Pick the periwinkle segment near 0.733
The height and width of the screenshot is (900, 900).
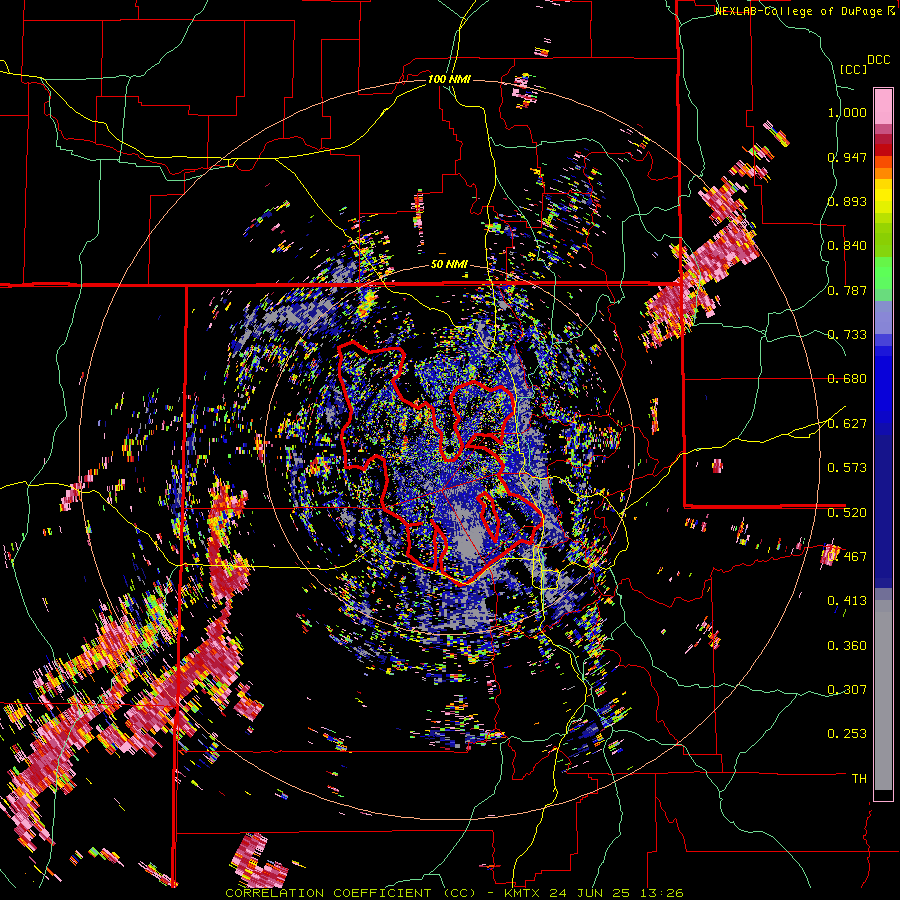[883, 318]
